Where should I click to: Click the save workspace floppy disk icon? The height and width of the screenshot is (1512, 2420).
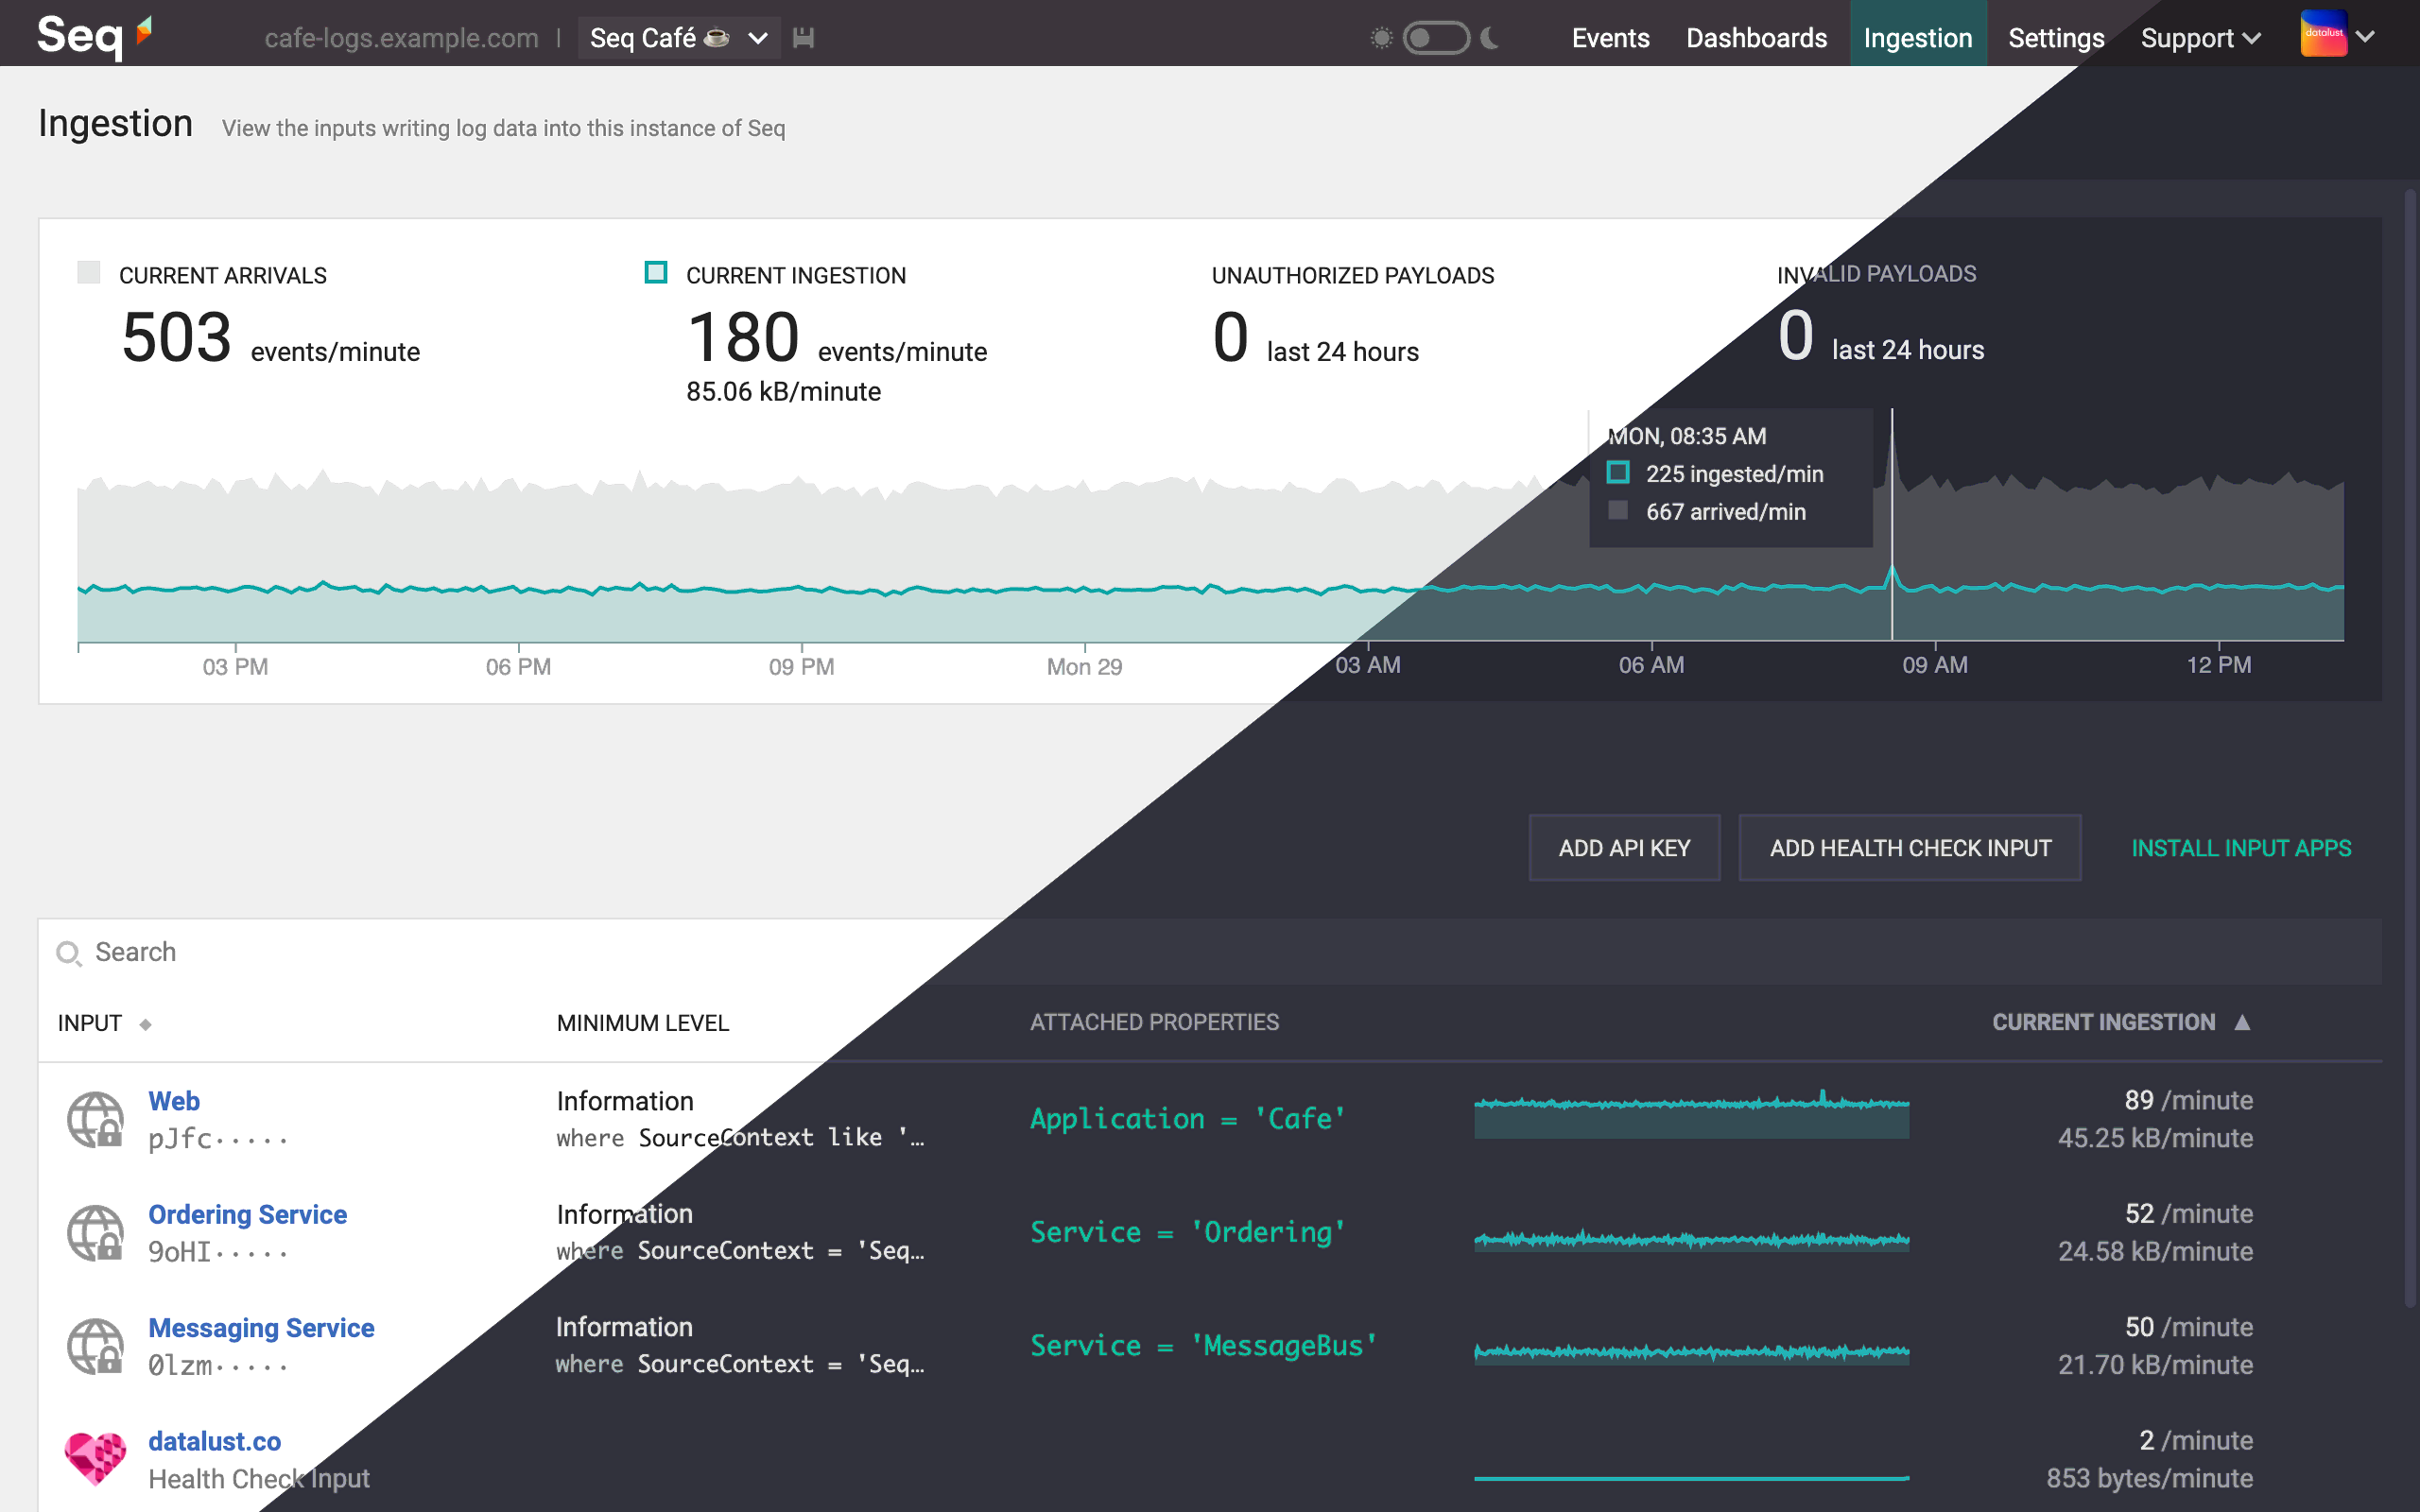[x=803, y=38]
